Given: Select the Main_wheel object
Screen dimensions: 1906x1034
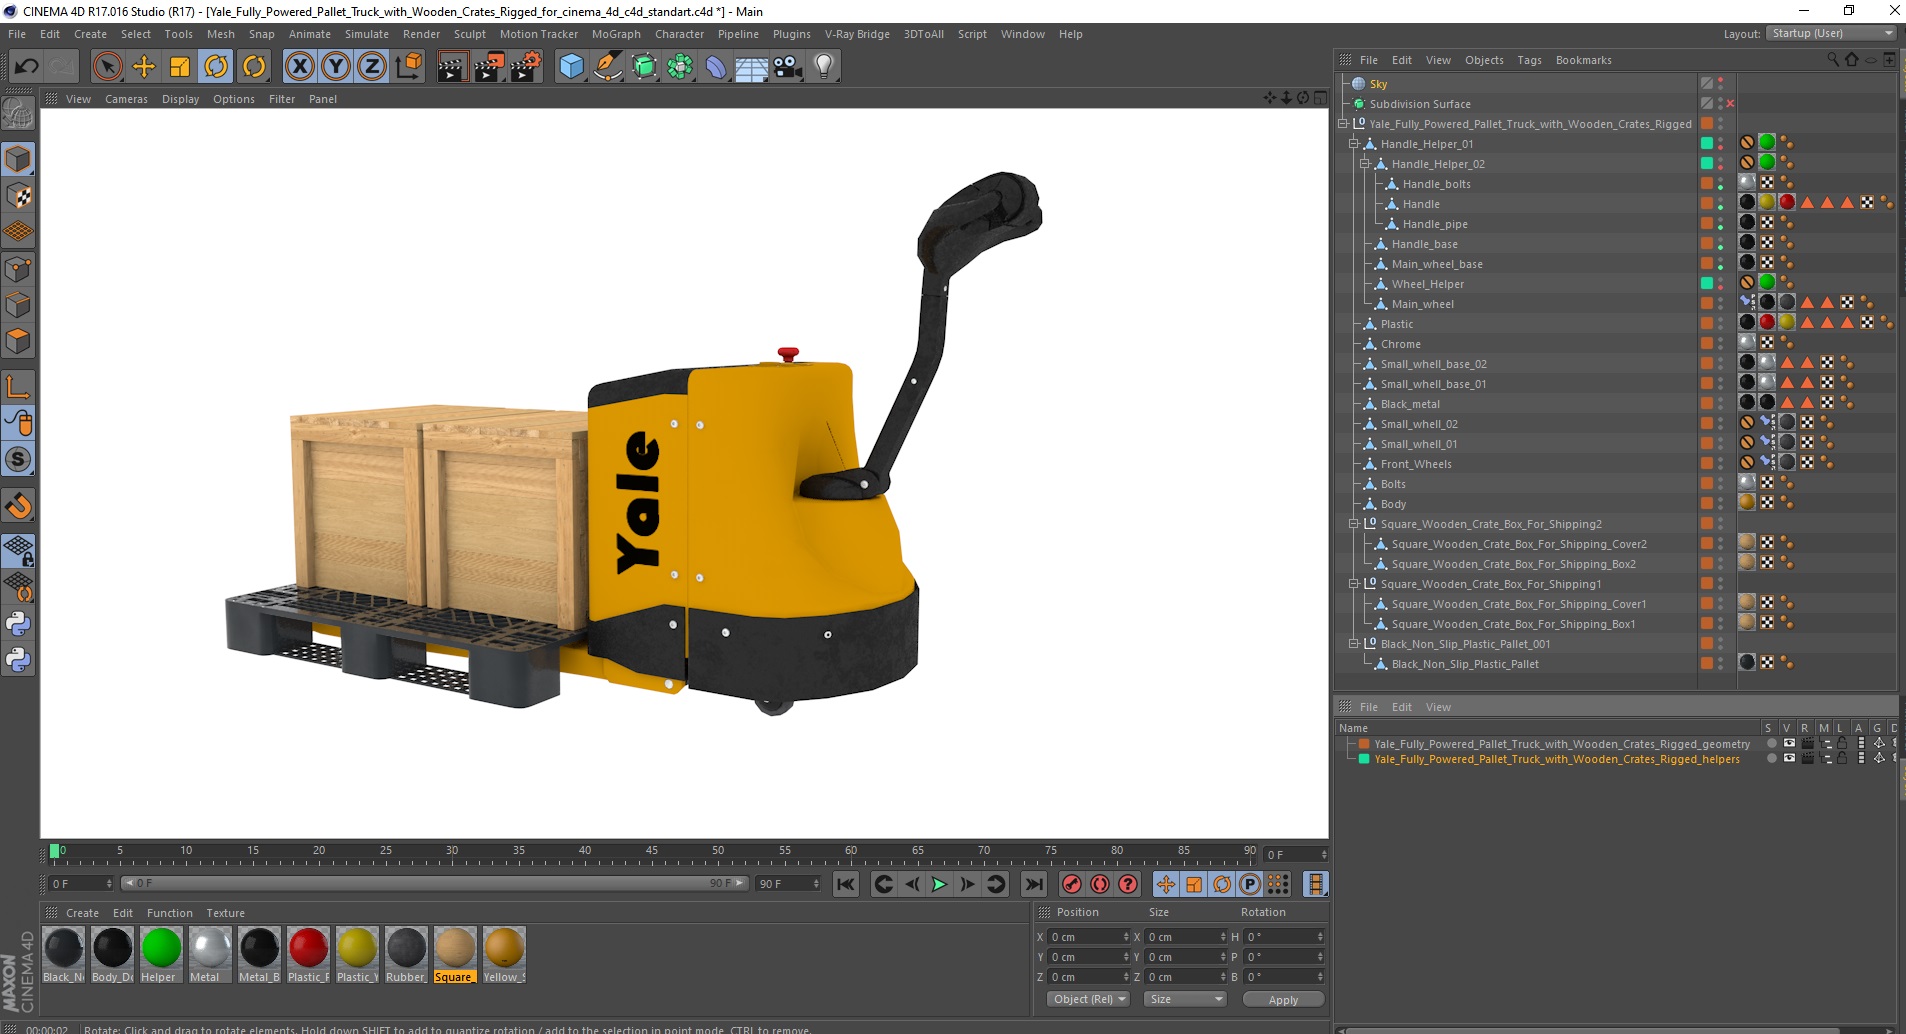Looking at the screenshot, I should pyautogui.click(x=1422, y=304).
